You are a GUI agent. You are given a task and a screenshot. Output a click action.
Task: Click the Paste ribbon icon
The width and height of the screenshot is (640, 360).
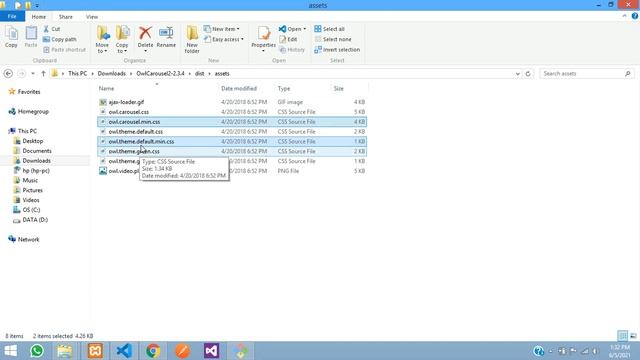pos(31,37)
